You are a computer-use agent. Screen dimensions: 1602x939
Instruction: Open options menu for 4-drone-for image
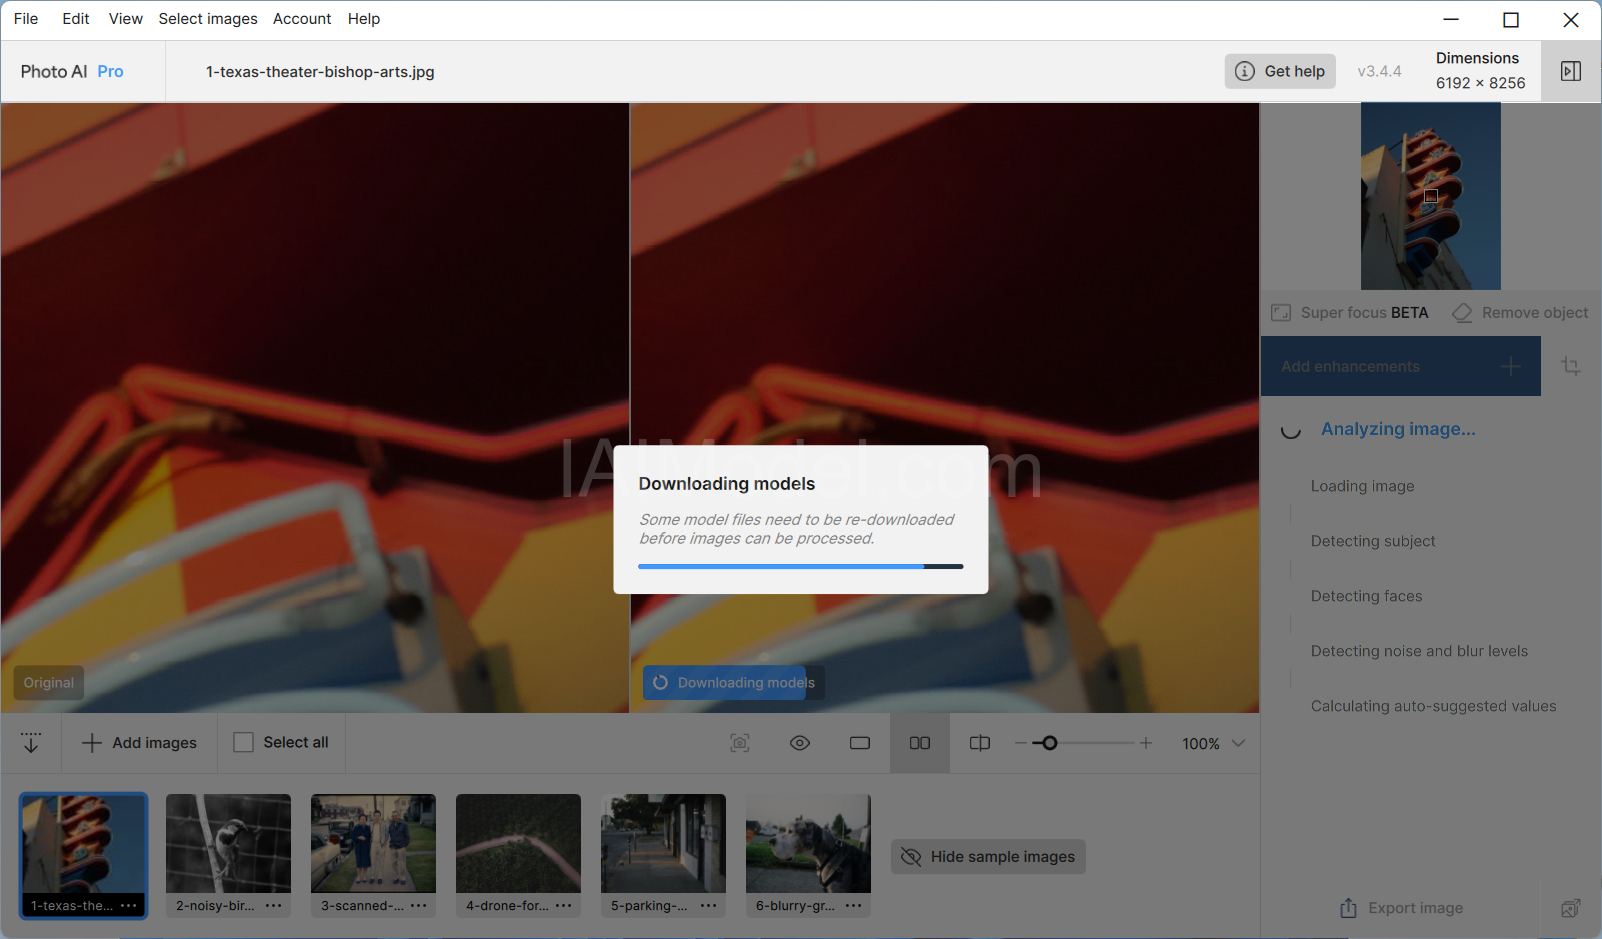pyautogui.click(x=564, y=906)
